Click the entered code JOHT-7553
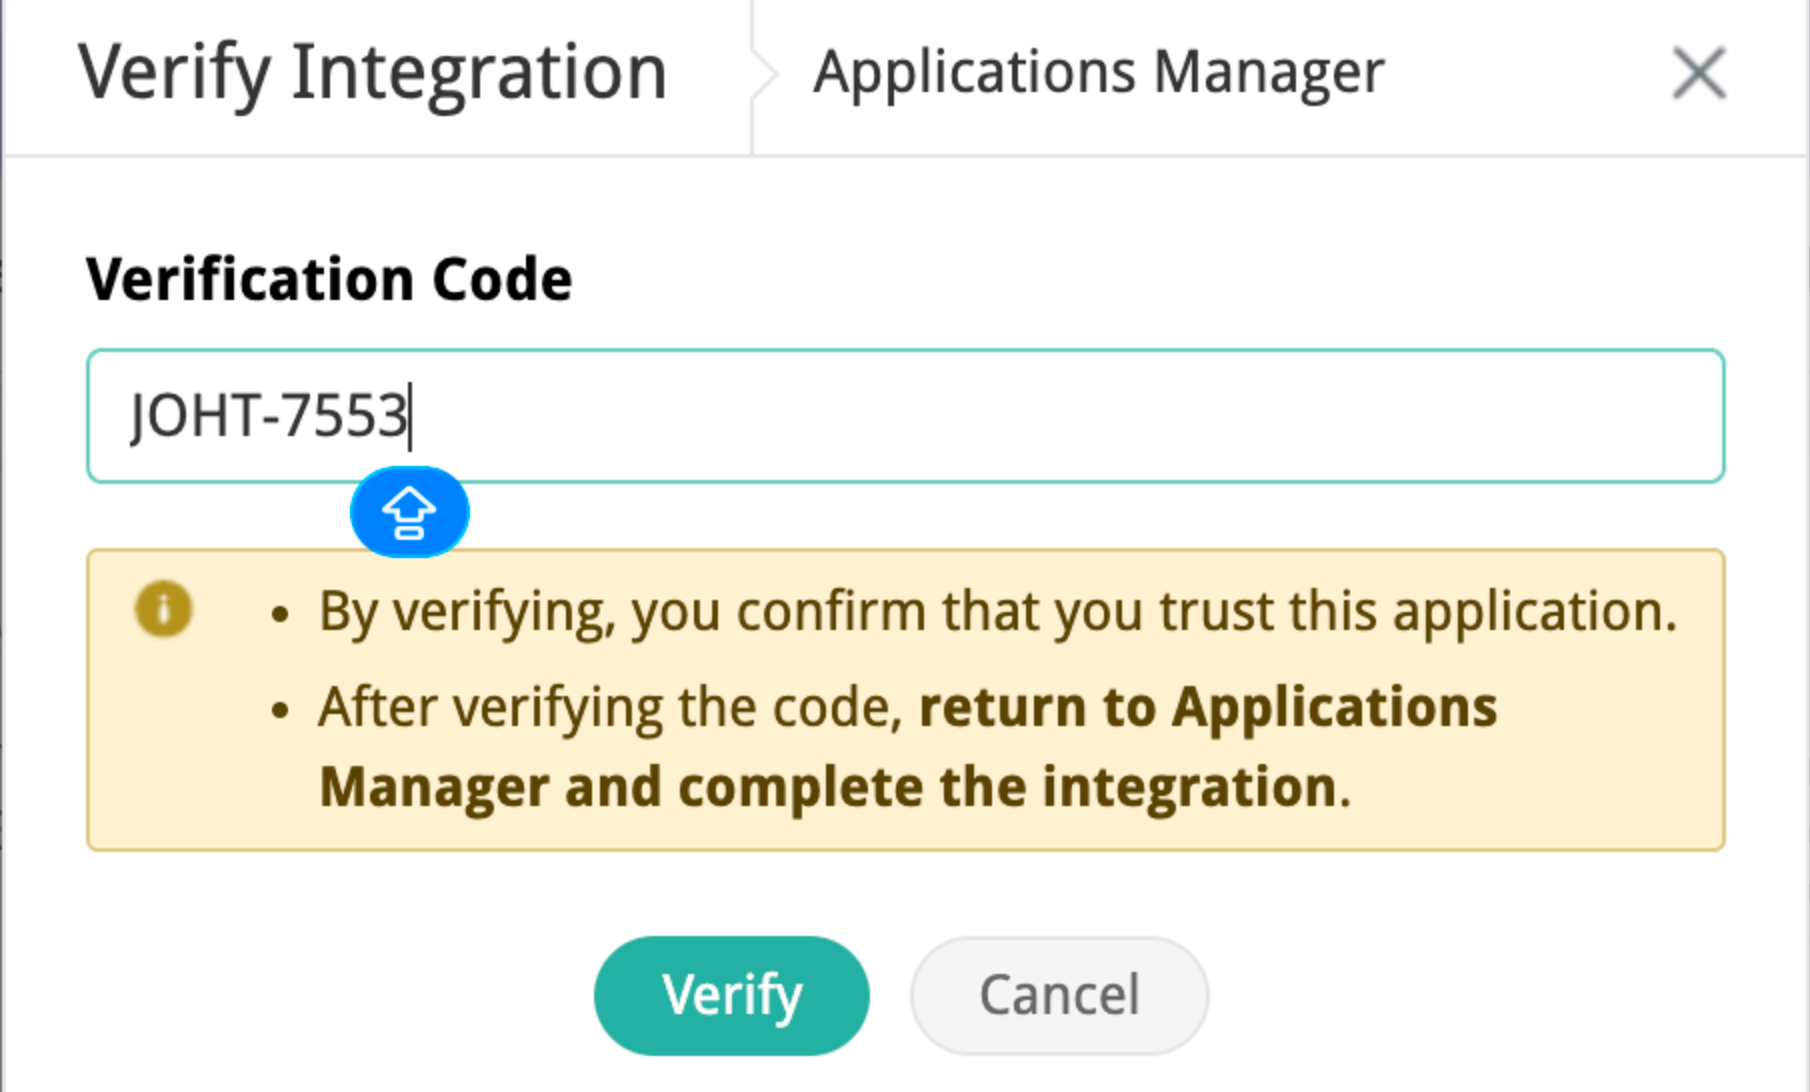Screen dimensions: 1810x1092 point(269,415)
